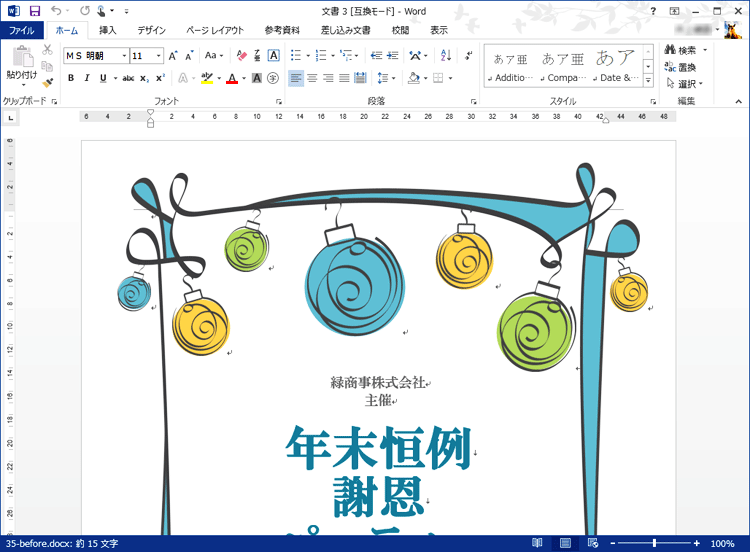The image size is (750, 552).
Task: Switch to the 校閲 tab
Action: [400, 30]
